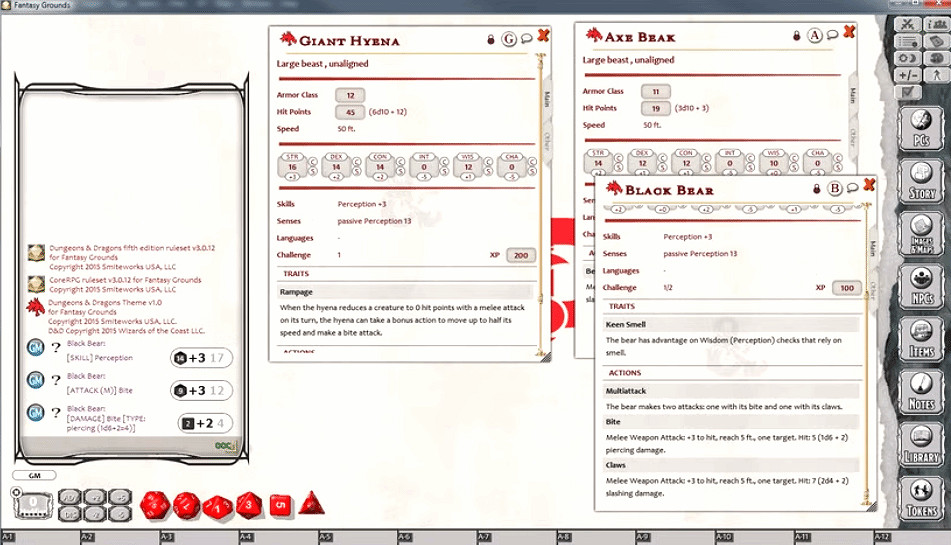Click Giant Hyena STR check C circle

tap(313, 162)
